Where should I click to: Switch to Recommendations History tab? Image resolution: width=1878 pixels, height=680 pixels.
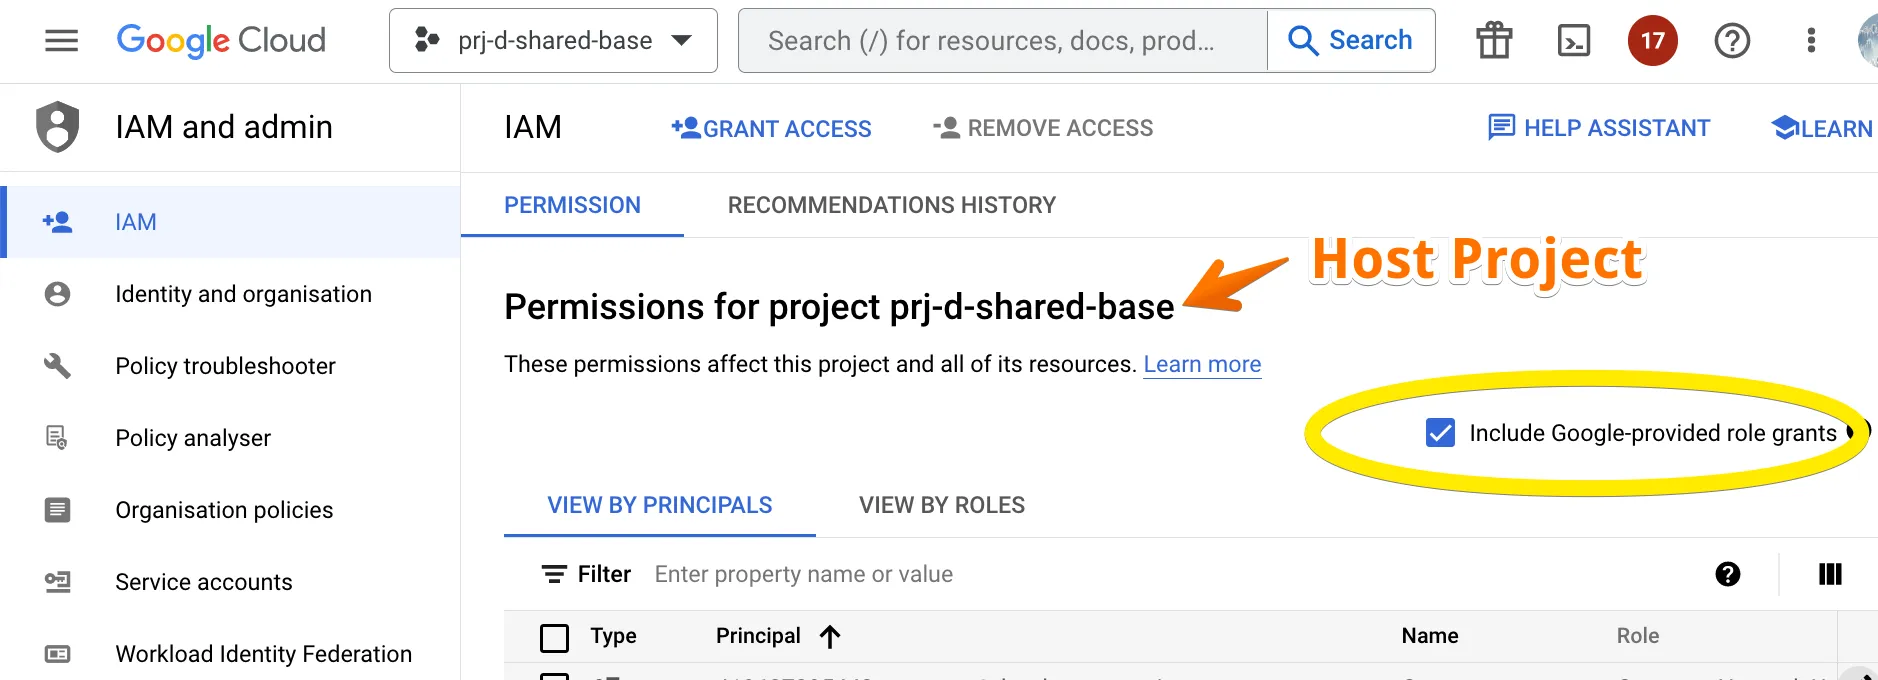click(x=891, y=205)
